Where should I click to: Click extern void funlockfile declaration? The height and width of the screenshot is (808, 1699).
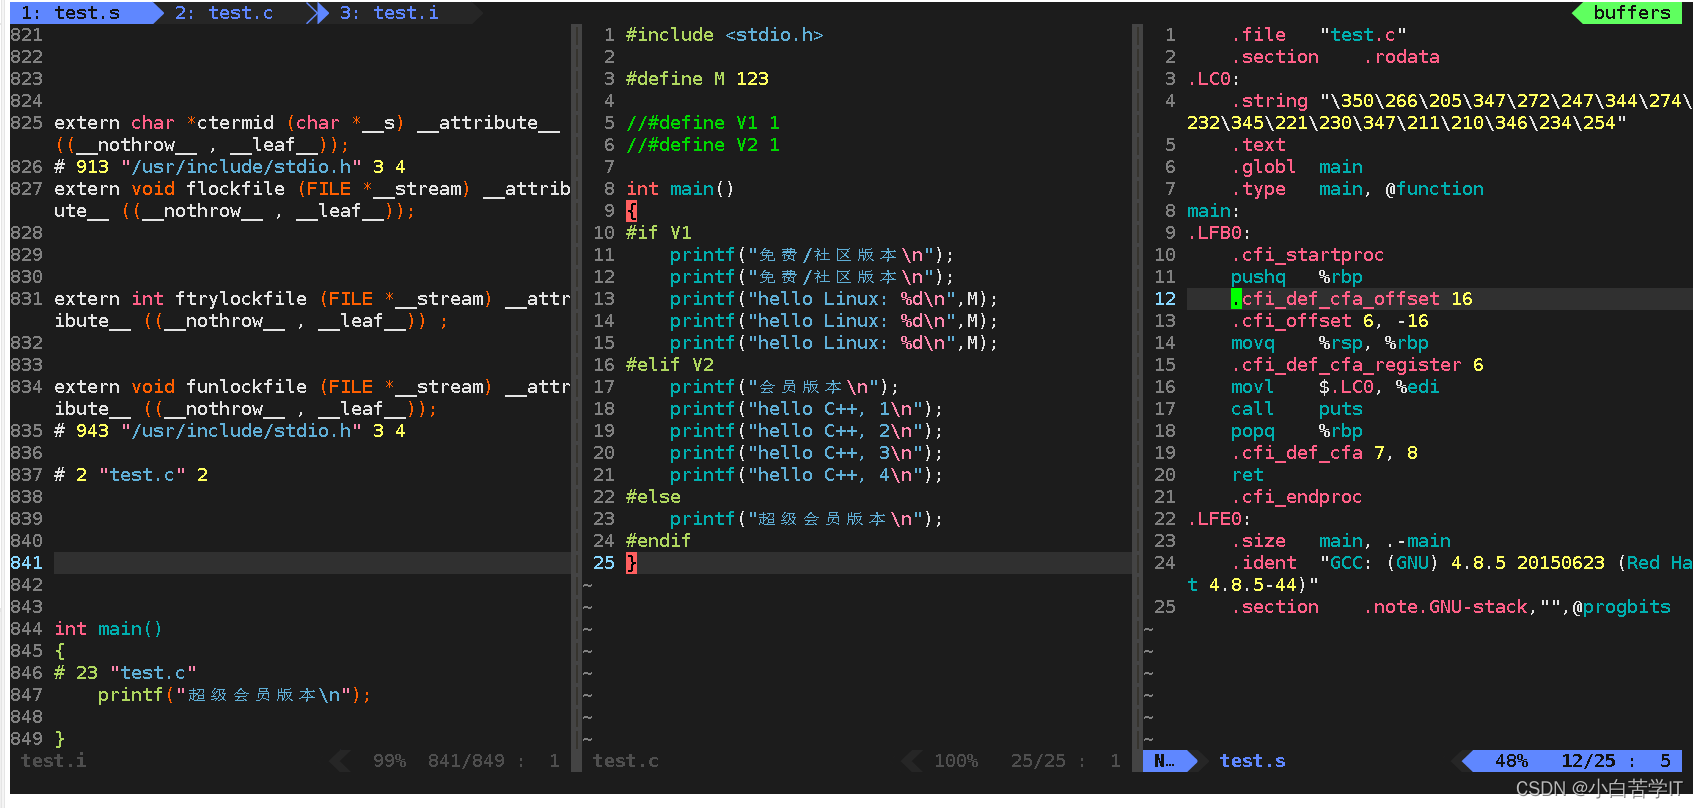tap(312, 398)
